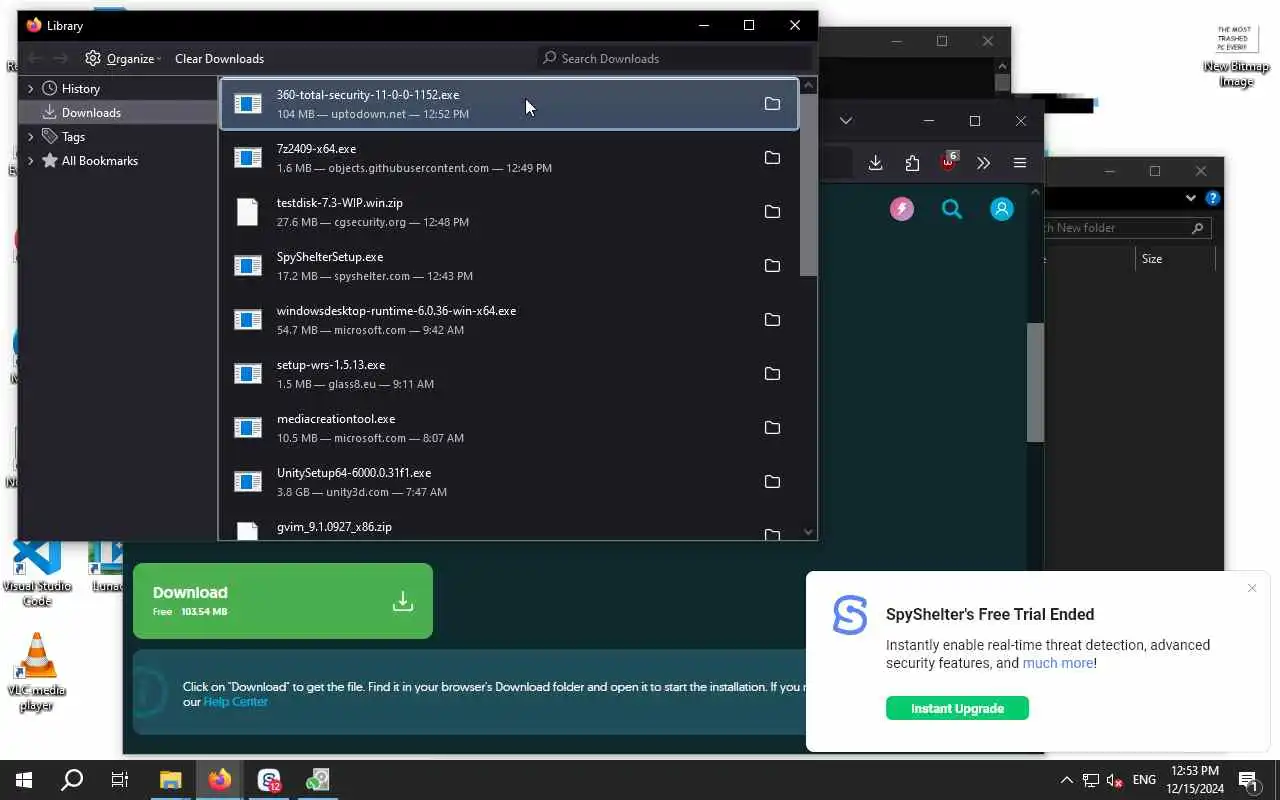This screenshot has height=800, width=1280.
Task: Open the much more link
Action: [x=1058, y=663]
